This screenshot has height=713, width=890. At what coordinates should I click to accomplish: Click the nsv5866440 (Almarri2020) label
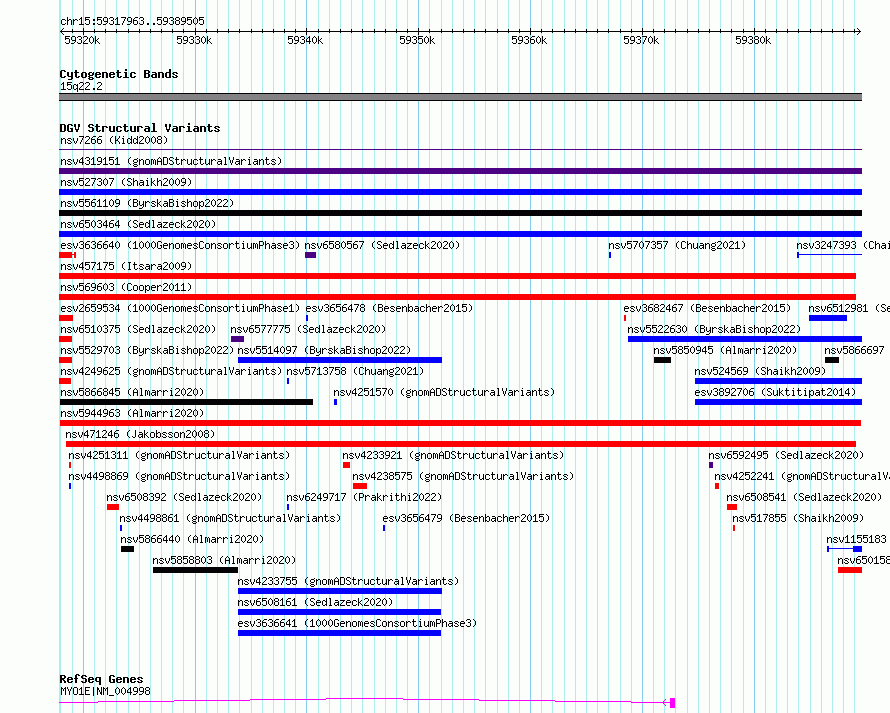pyautogui.click(x=192, y=539)
